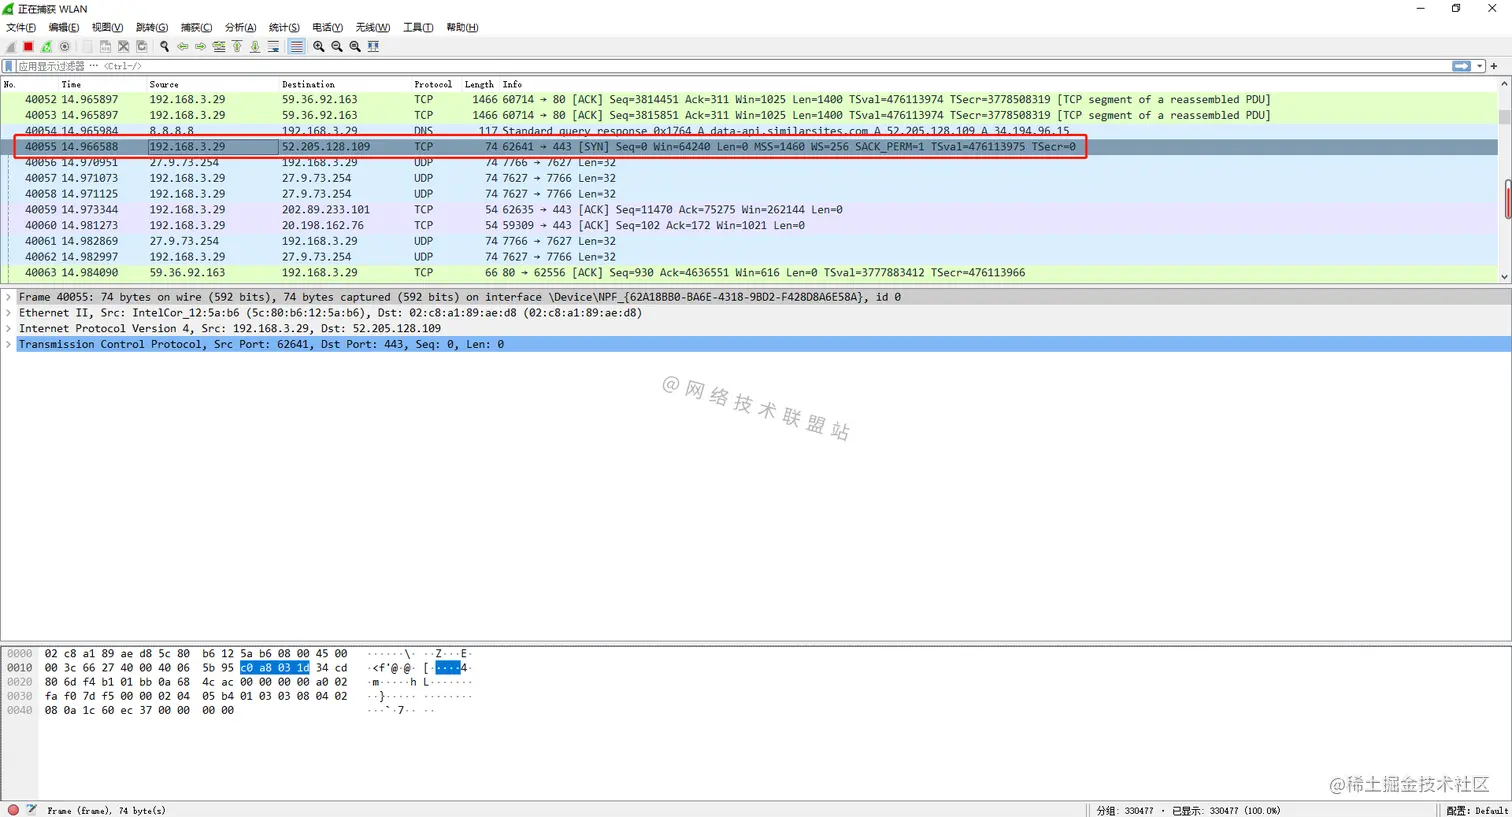Select packet 40054 DNS query response row
This screenshot has width=1512, height=817.
click(749, 131)
